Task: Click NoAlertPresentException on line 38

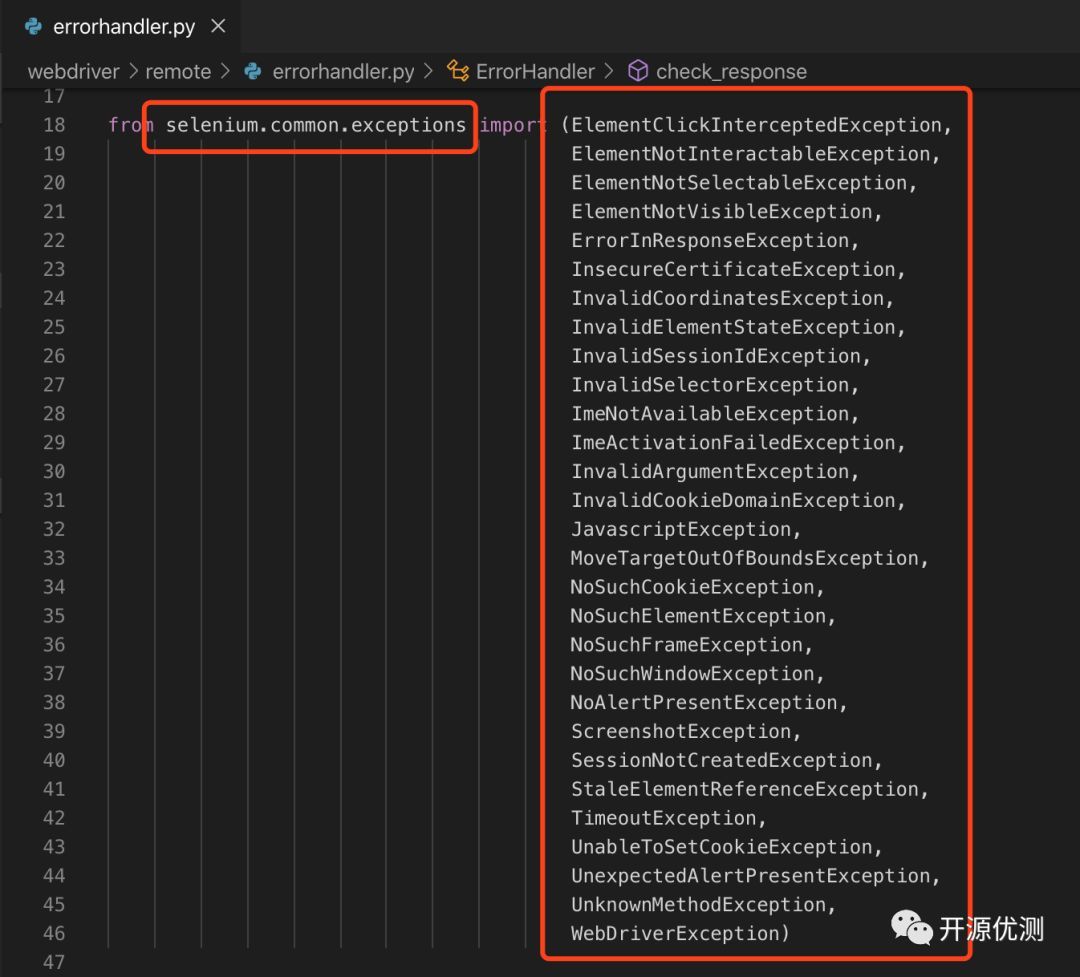Action: (x=705, y=703)
